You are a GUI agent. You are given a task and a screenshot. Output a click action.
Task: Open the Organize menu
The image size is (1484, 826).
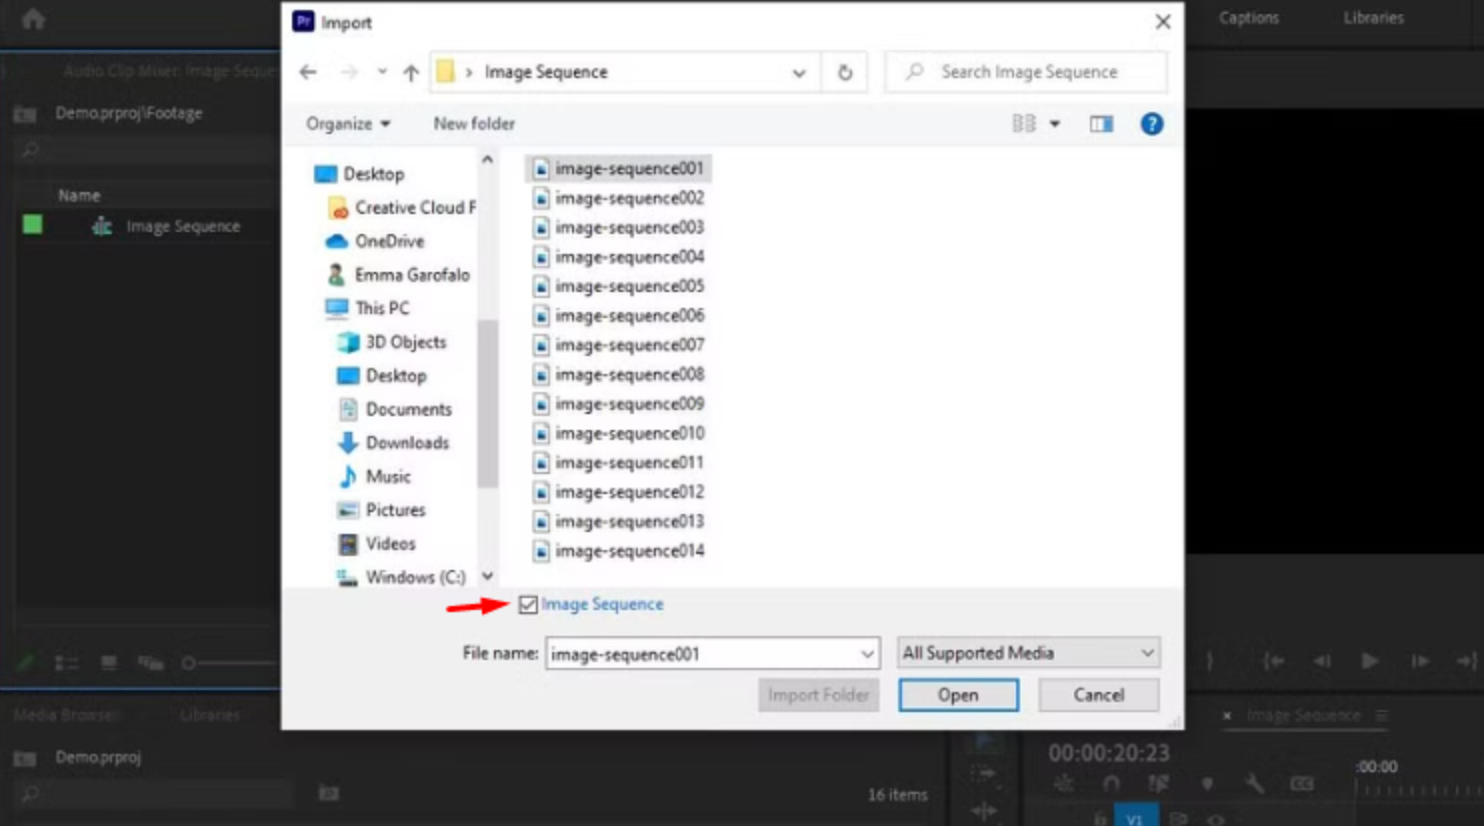(346, 123)
